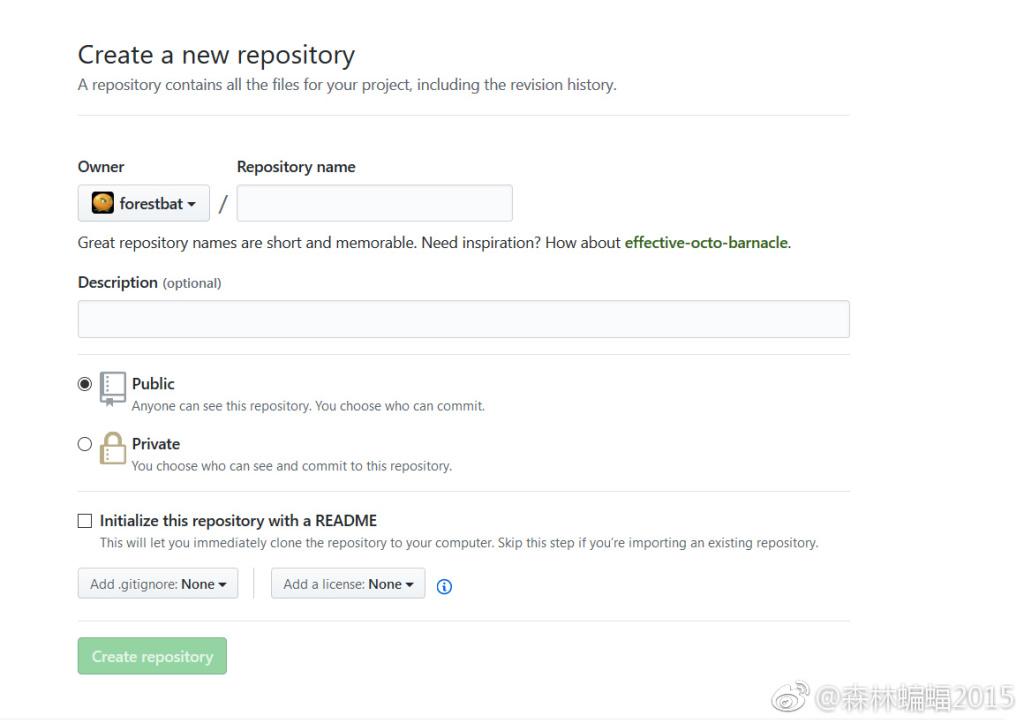This screenshot has height=723, width=1024.
Task: Expand the Add a license dropdown
Action: tap(348, 584)
